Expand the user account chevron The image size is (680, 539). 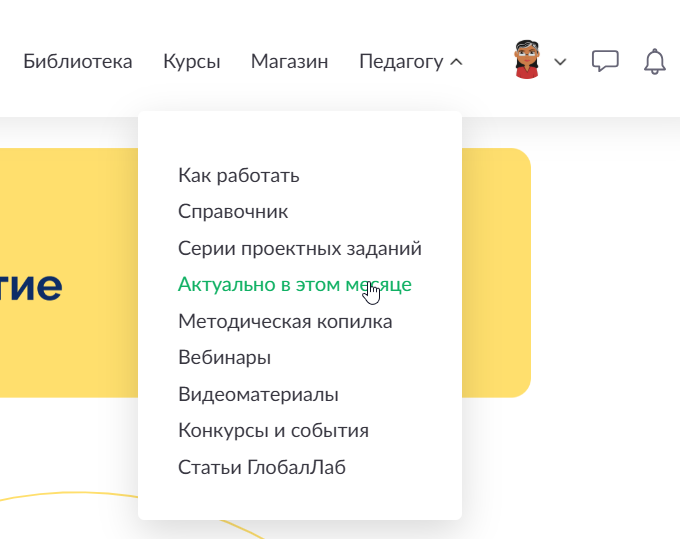[560, 62]
